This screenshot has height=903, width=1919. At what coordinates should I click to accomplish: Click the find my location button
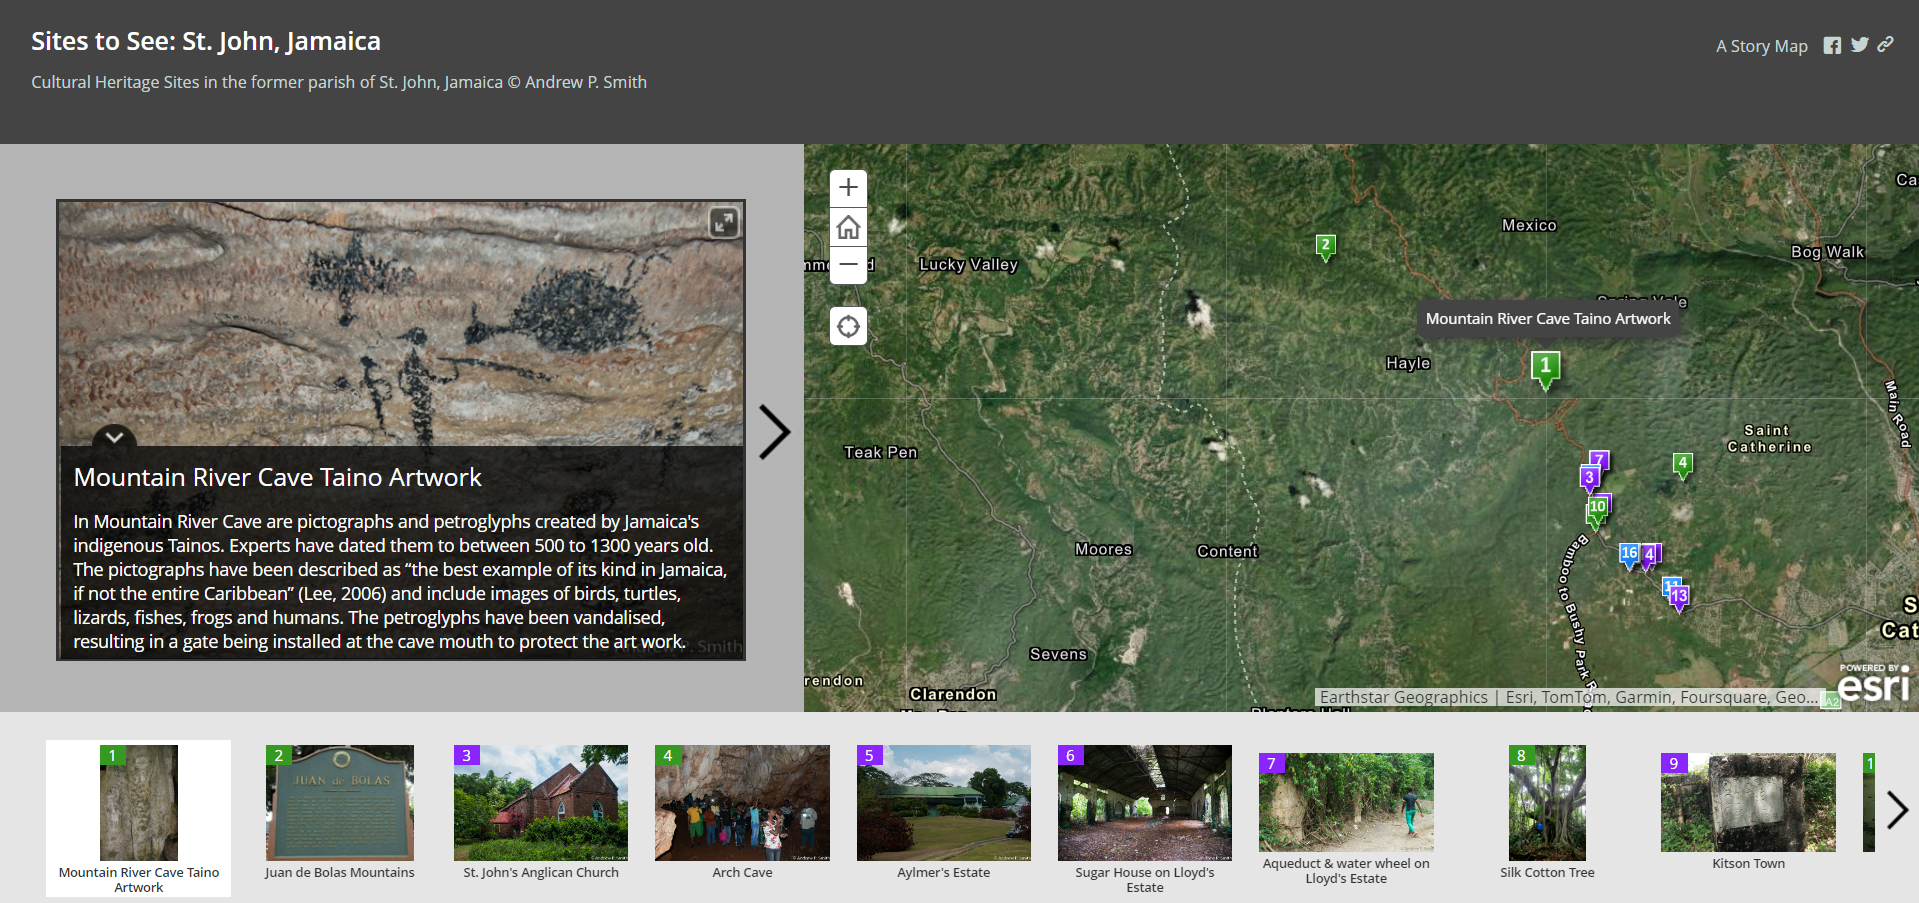(x=848, y=326)
